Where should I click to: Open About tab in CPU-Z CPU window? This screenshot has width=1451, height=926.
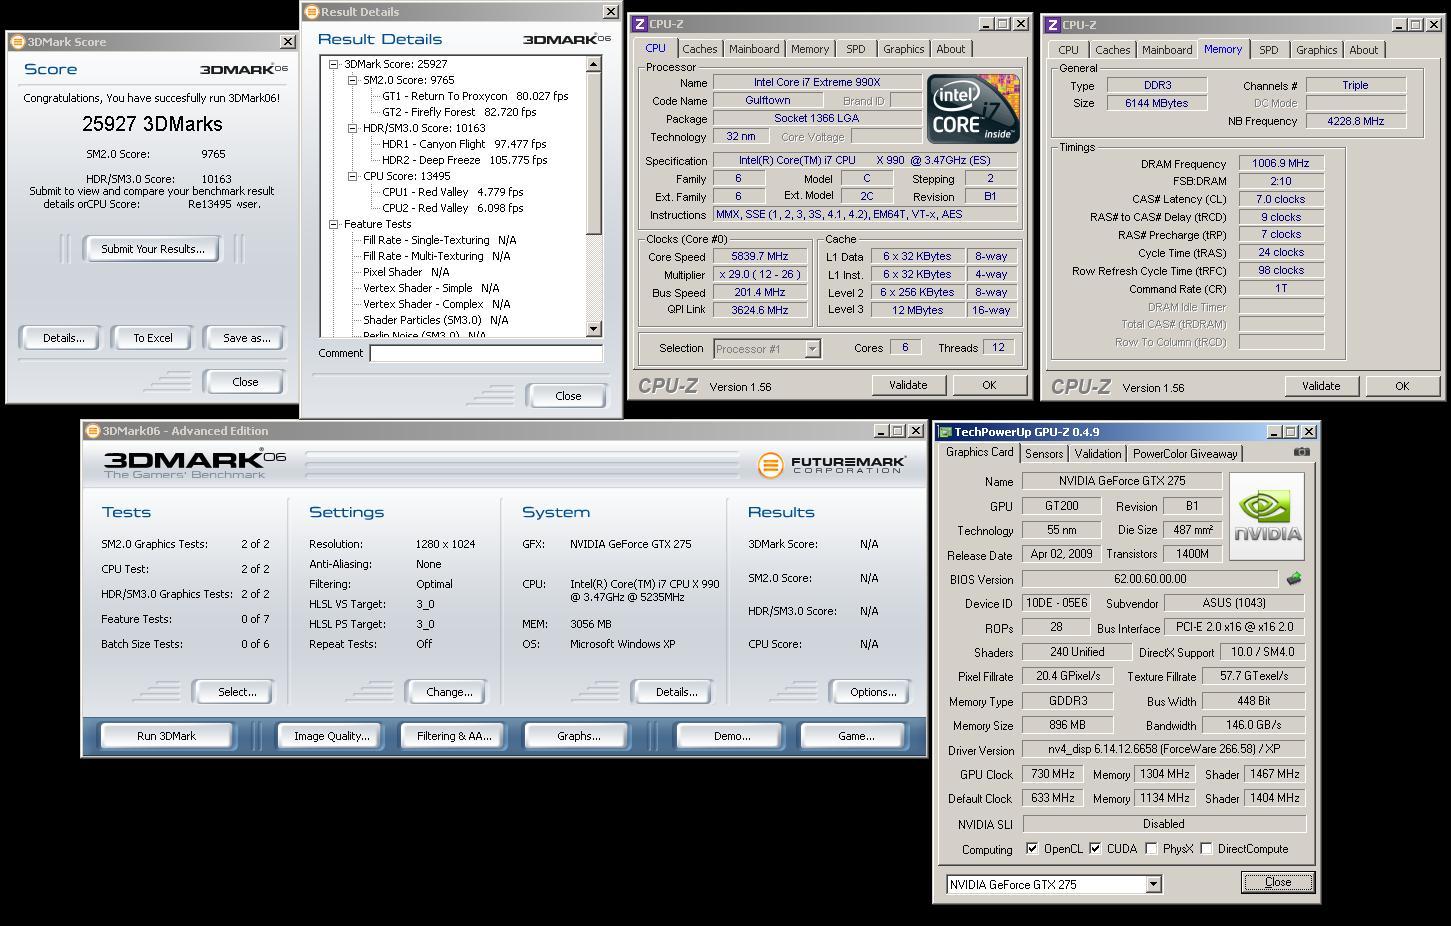[951, 49]
